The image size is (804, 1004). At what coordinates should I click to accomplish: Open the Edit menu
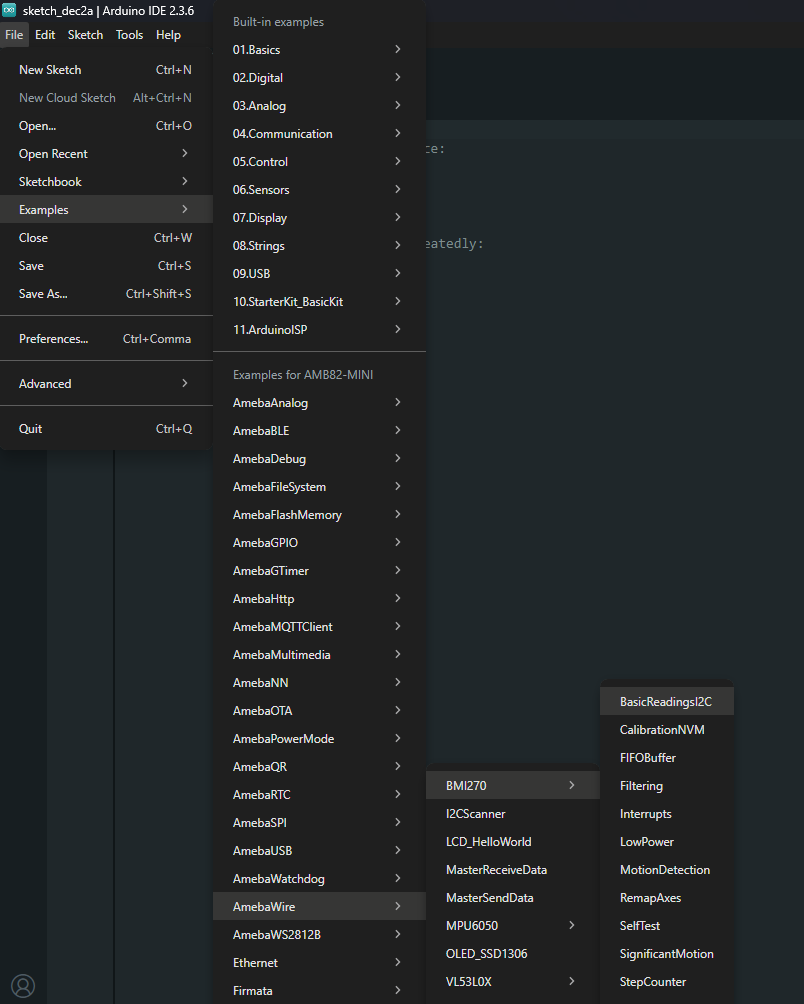45,35
